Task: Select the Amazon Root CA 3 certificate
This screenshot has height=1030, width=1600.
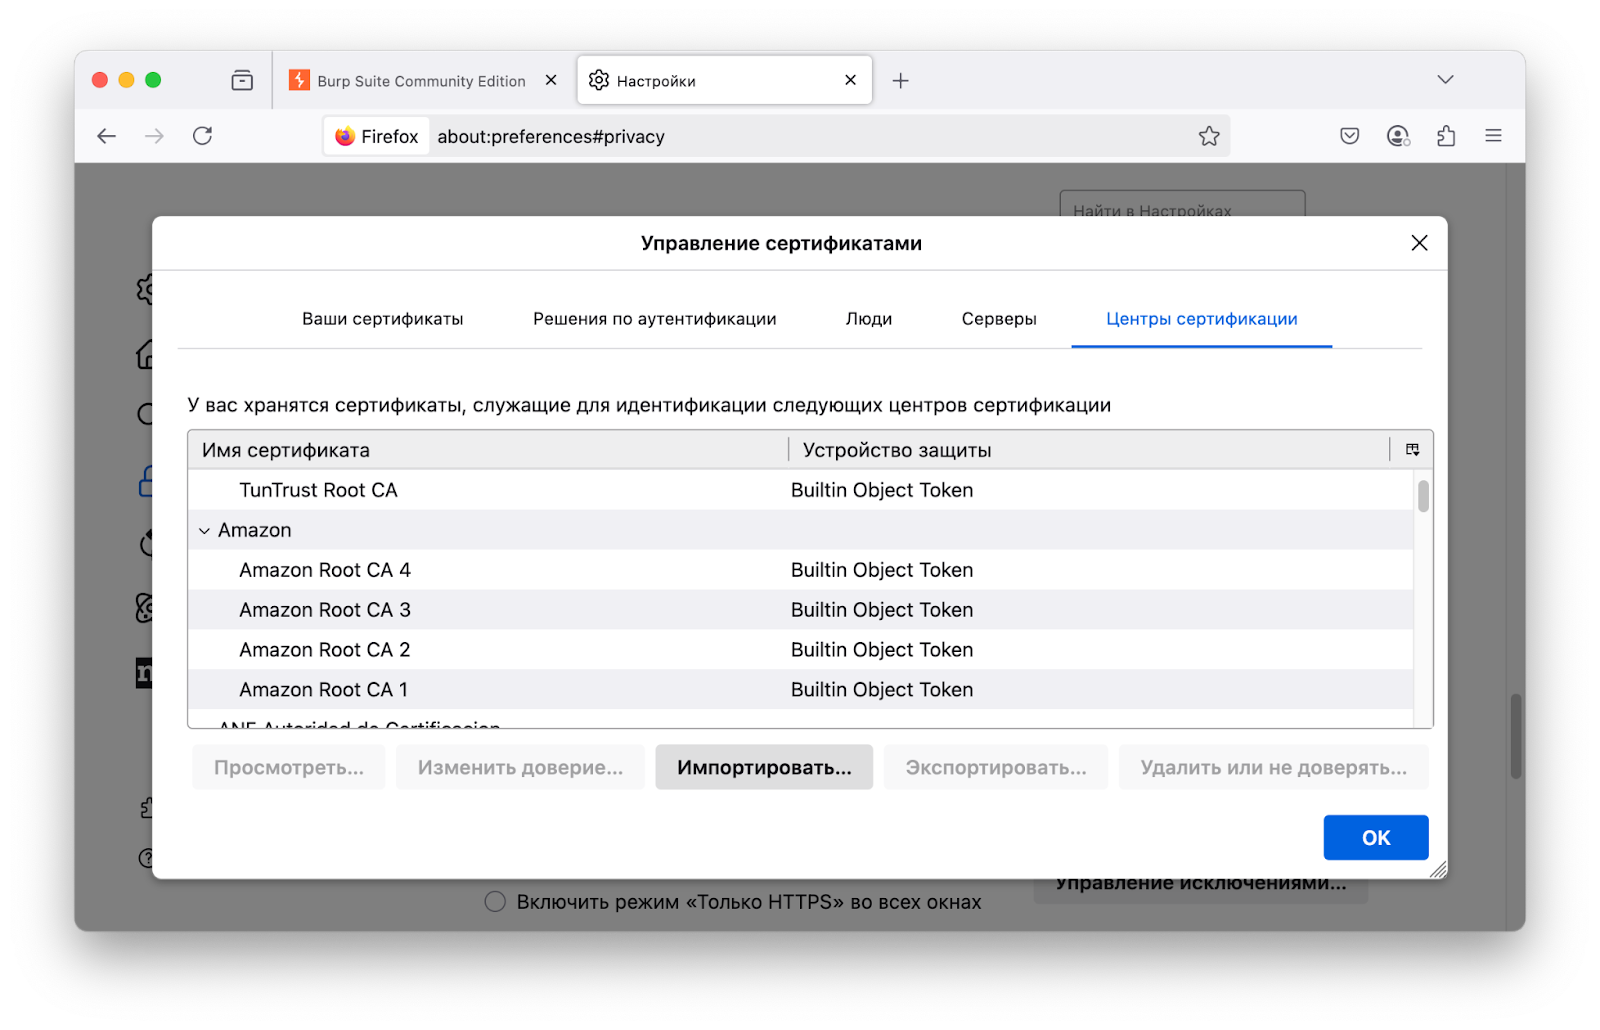Action: 800,610
